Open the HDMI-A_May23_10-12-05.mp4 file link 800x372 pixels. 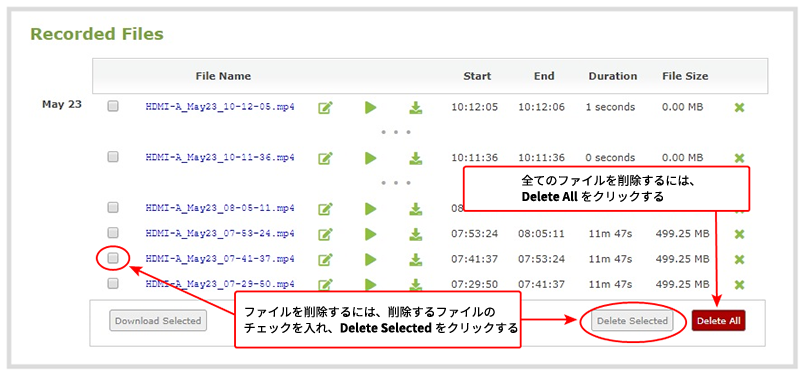tap(220, 107)
